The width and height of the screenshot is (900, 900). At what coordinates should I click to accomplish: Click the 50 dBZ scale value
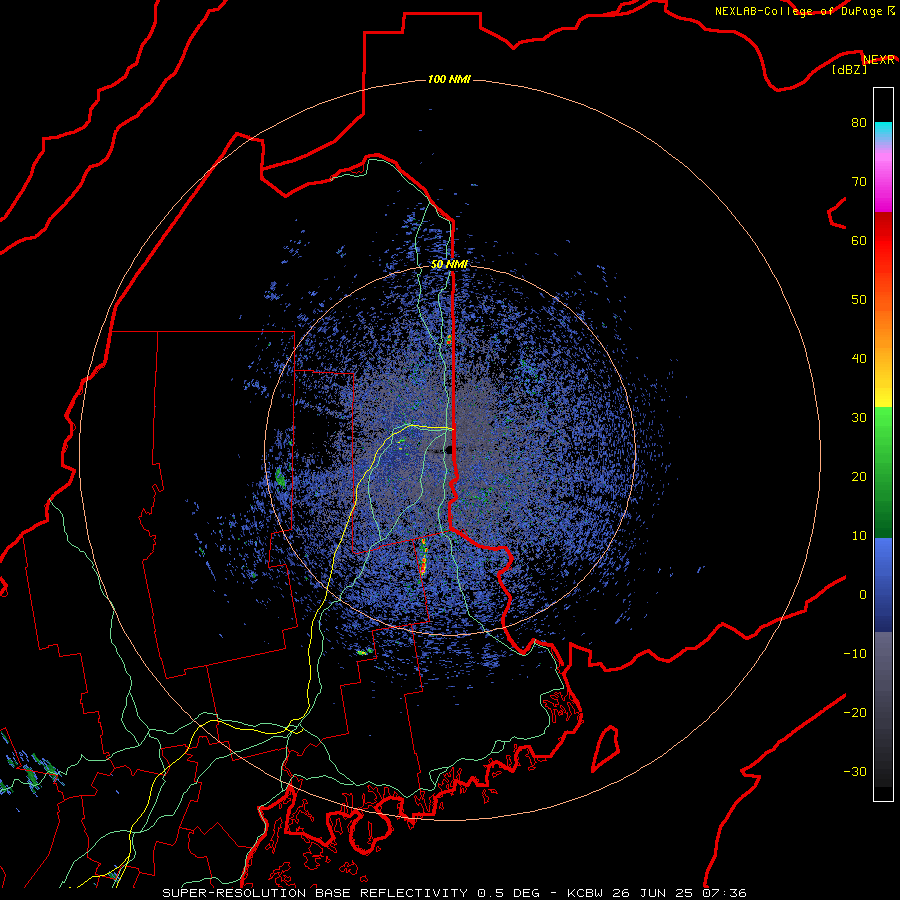[x=859, y=300]
